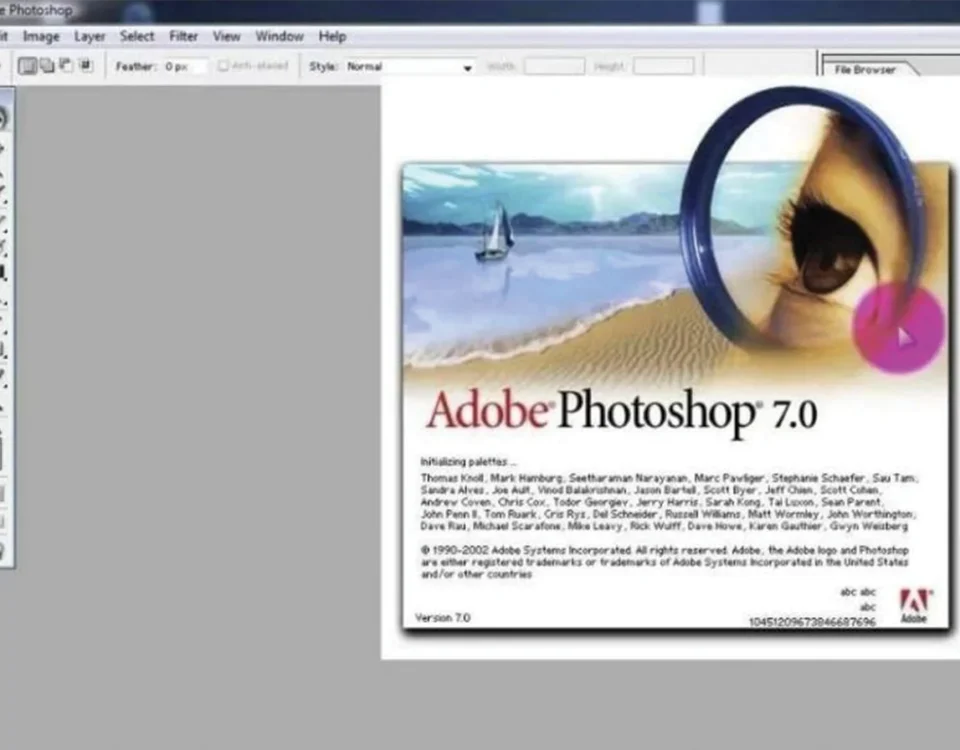960x750 pixels.
Task: Select the New selection mode icon
Action: coord(27,66)
